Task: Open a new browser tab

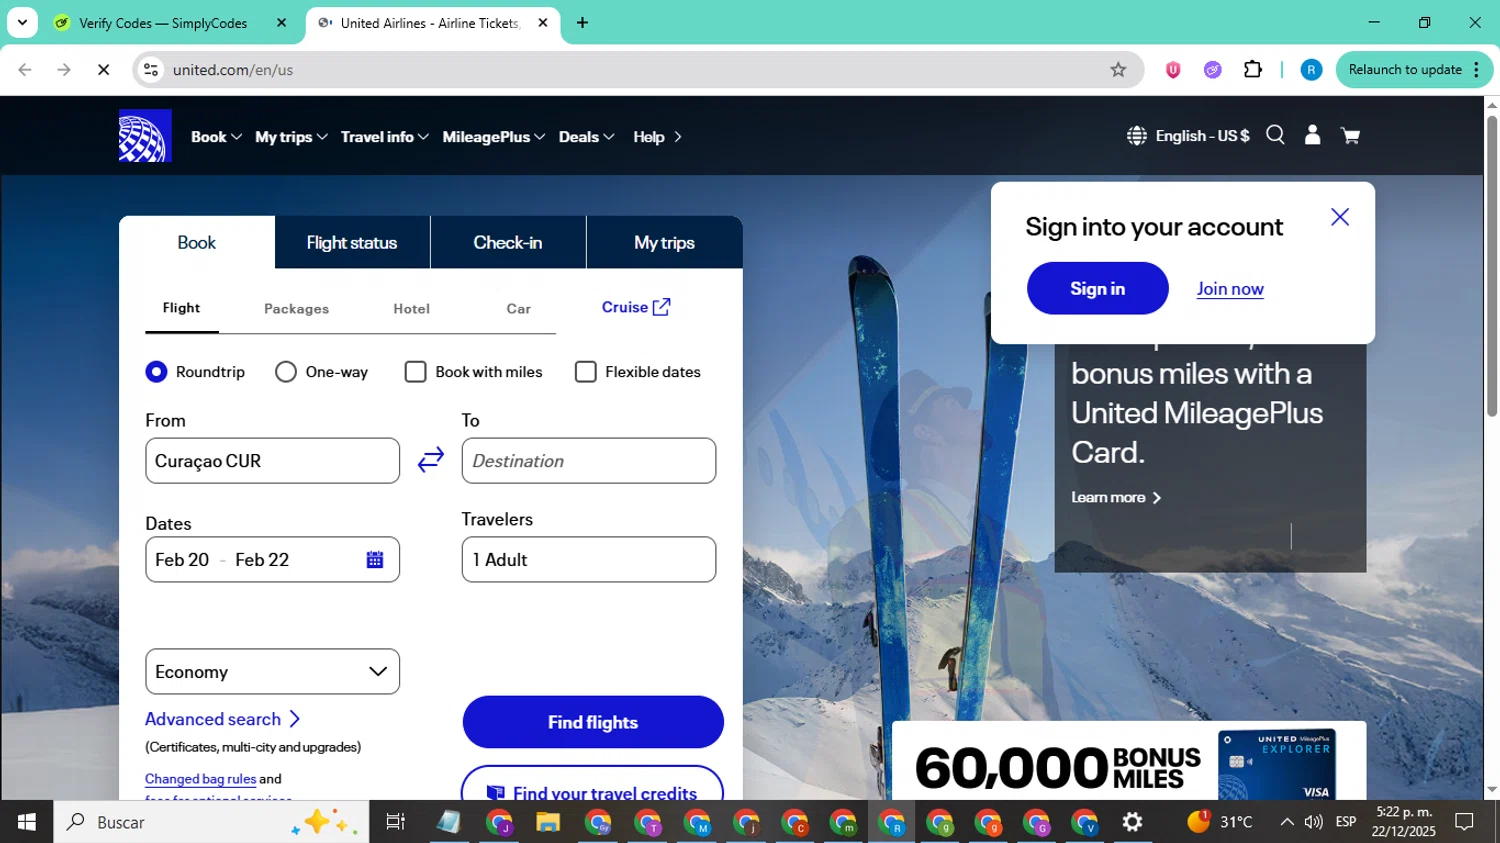Action: pyautogui.click(x=582, y=23)
